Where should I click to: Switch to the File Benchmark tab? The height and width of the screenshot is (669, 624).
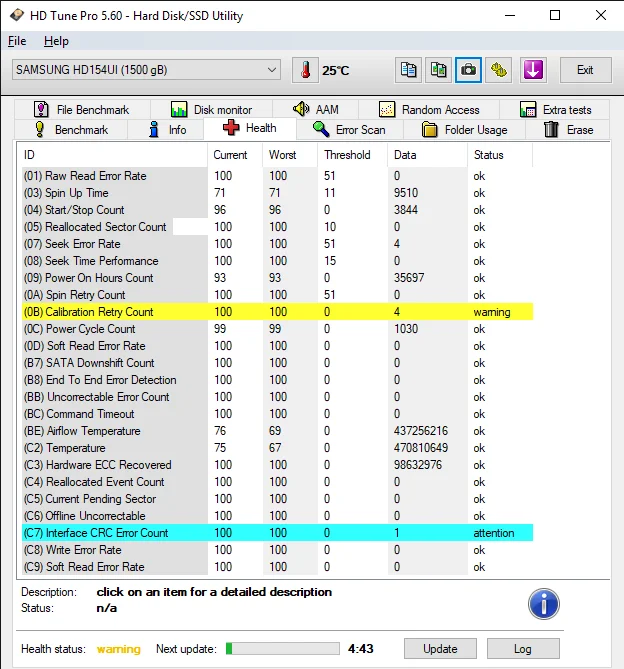coord(82,110)
